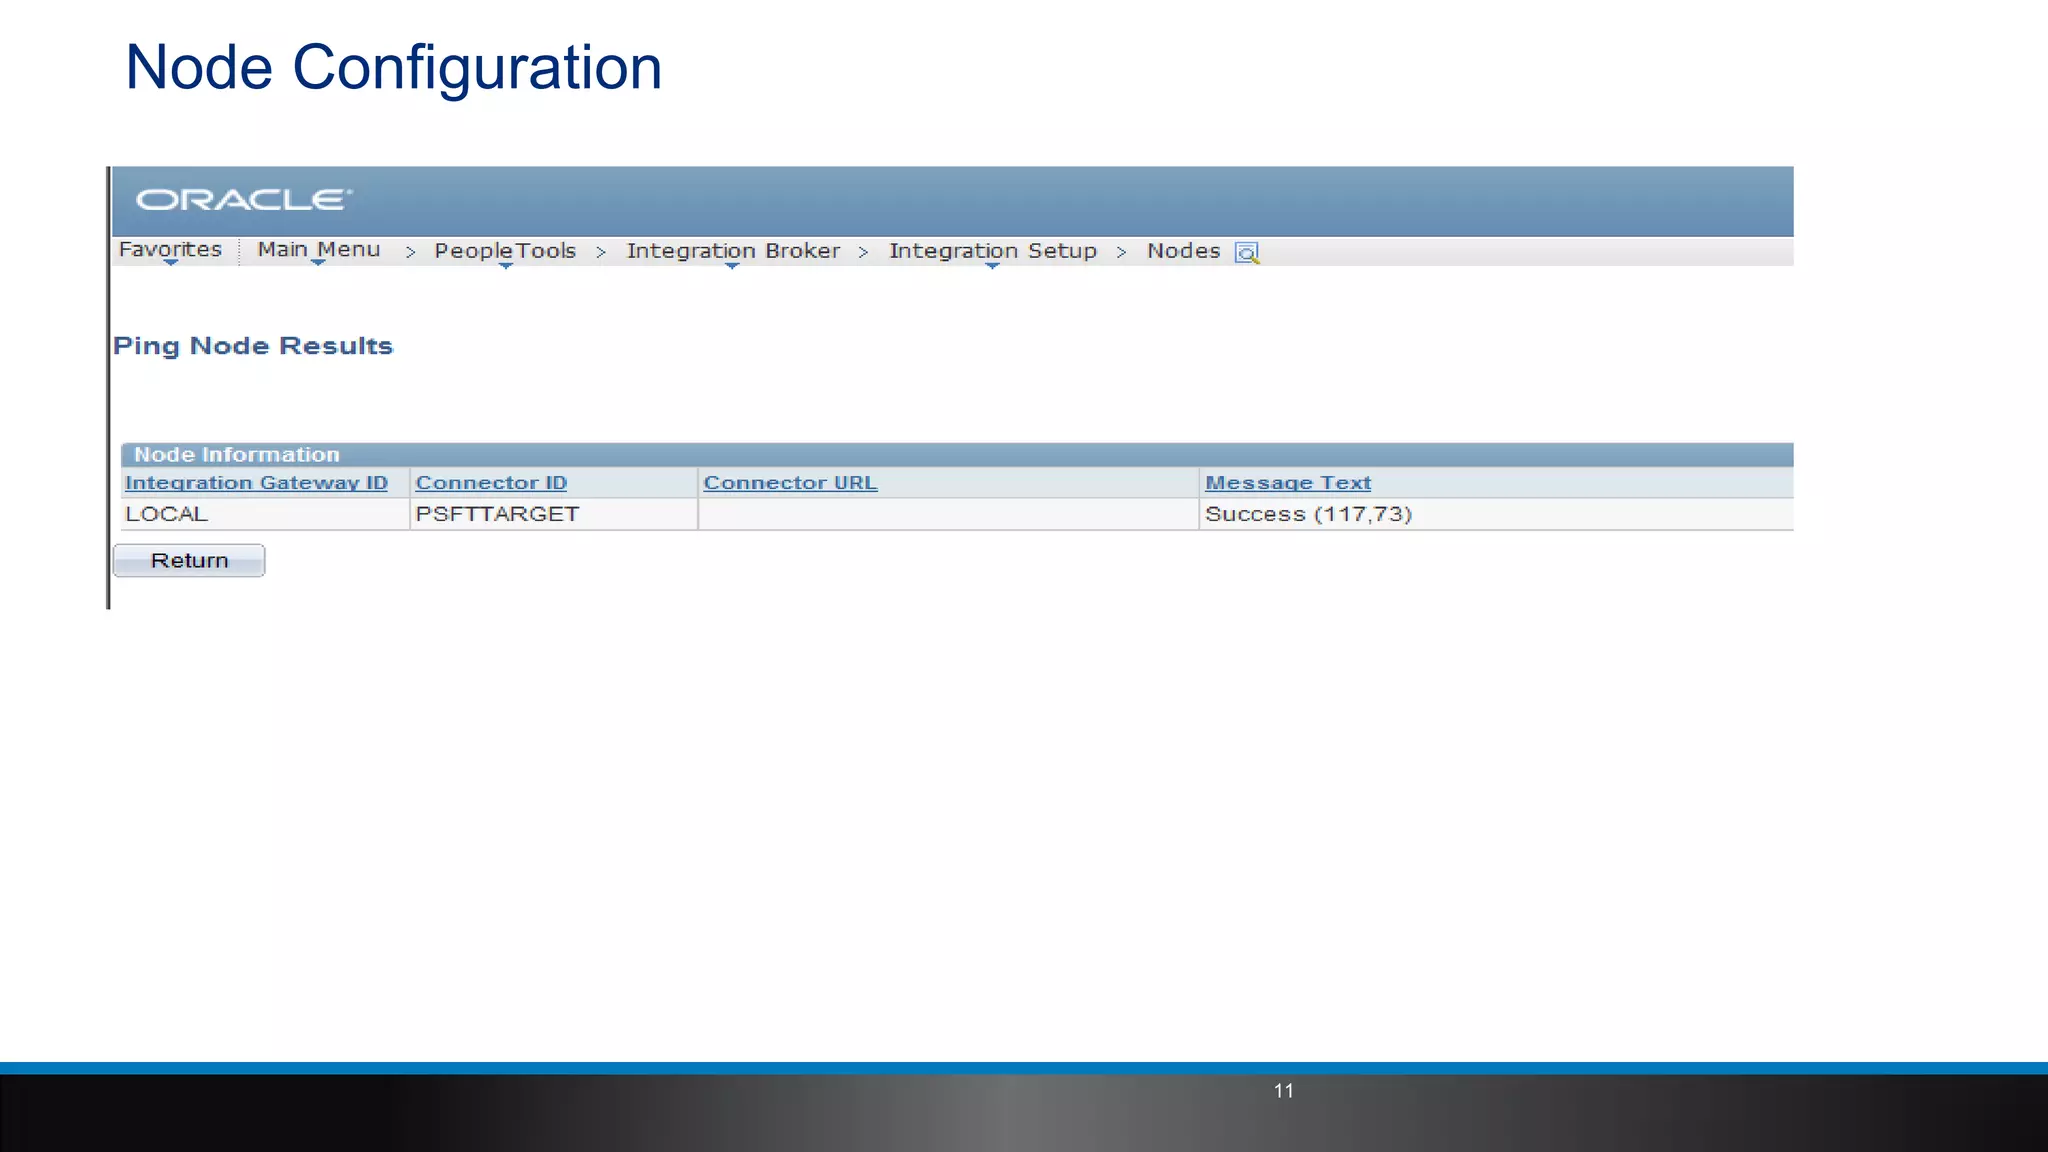Viewport: 2048px width, 1152px height.
Task: Select the LOCAL gateway ID cell
Action: click(265, 514)
